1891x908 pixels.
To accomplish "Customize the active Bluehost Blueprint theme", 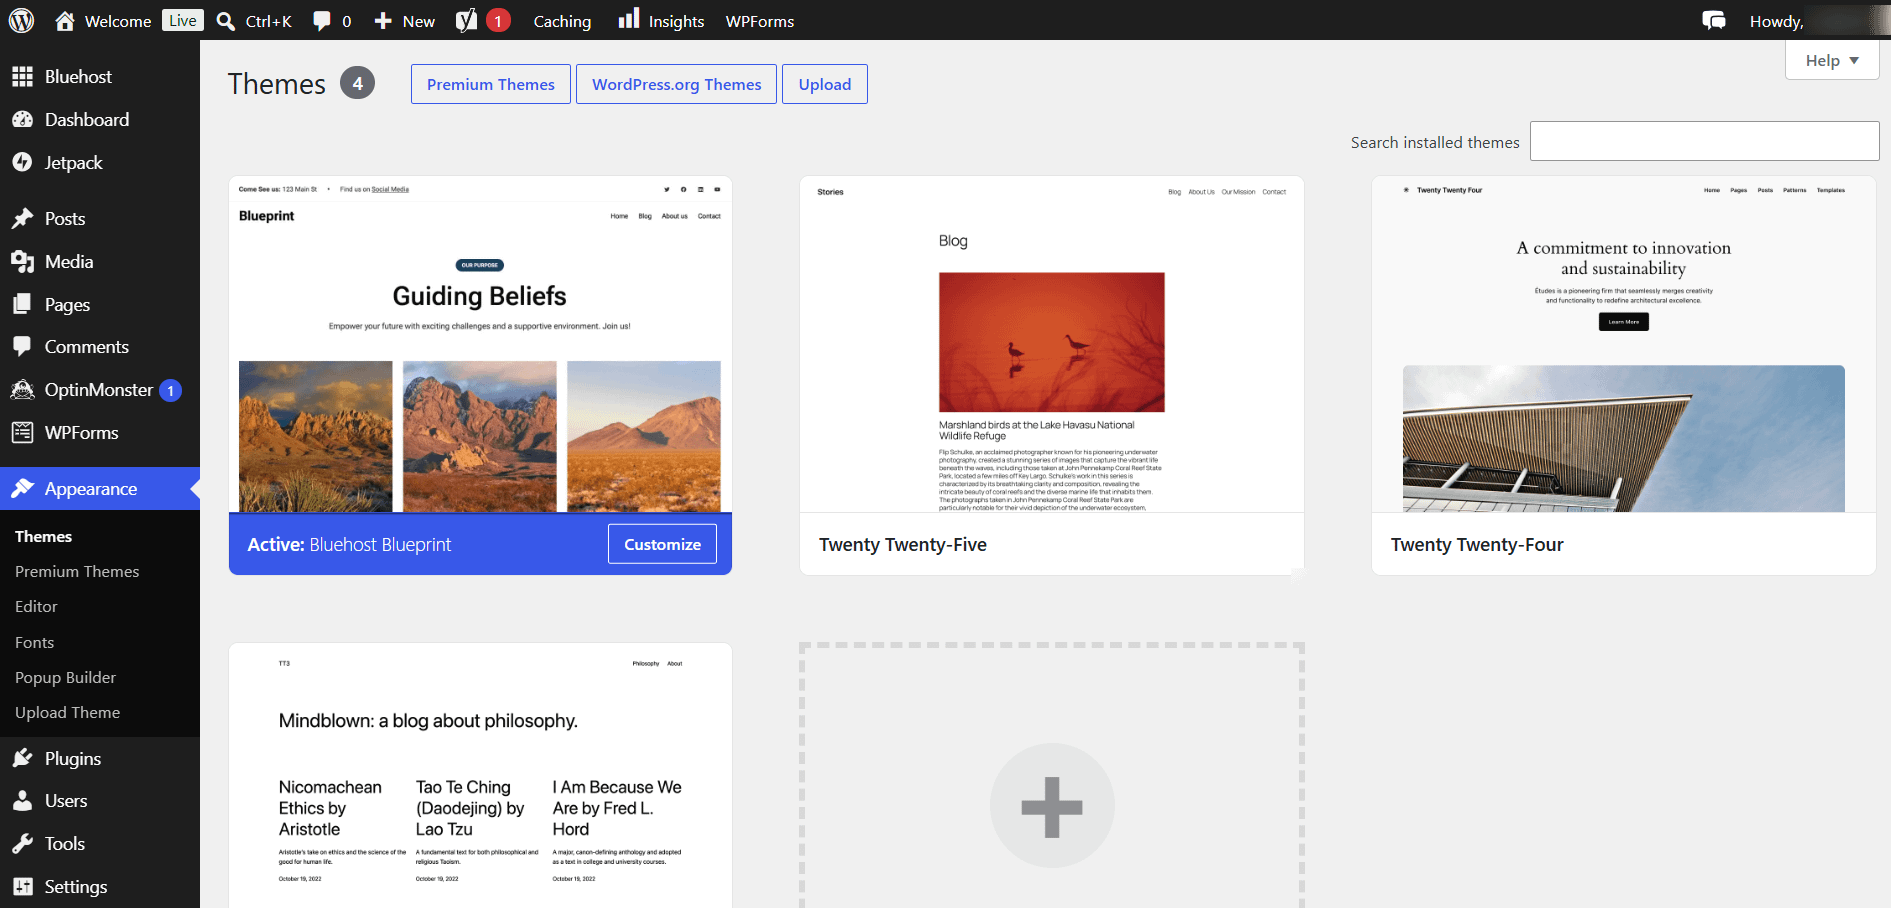I will pyautogui.click(x=662, y=544).
